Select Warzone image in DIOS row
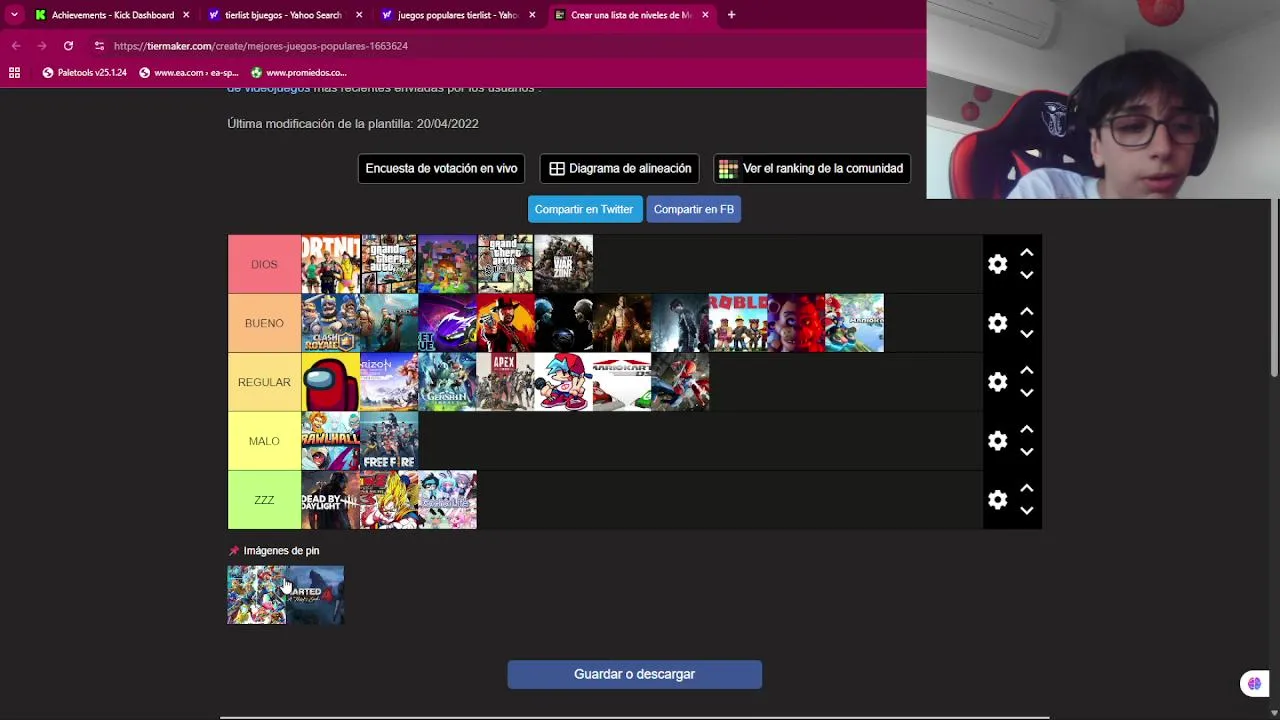This screenshot has height=720, width=1280. 564,264
